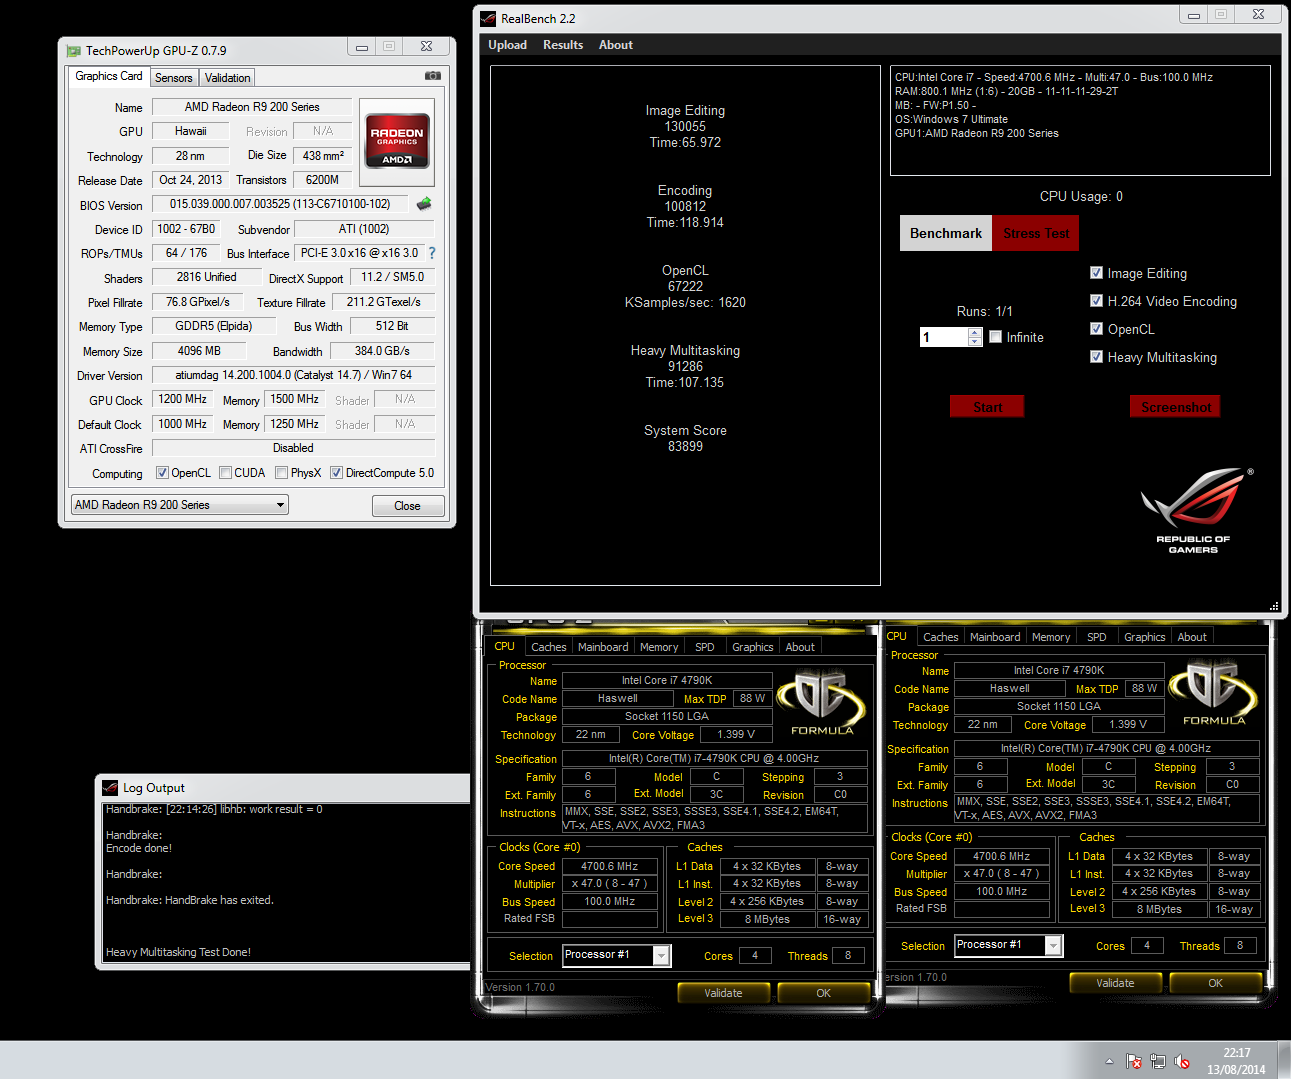Toggle the DirectCompute 5.0 checkbox

click(x=336, y=473)
